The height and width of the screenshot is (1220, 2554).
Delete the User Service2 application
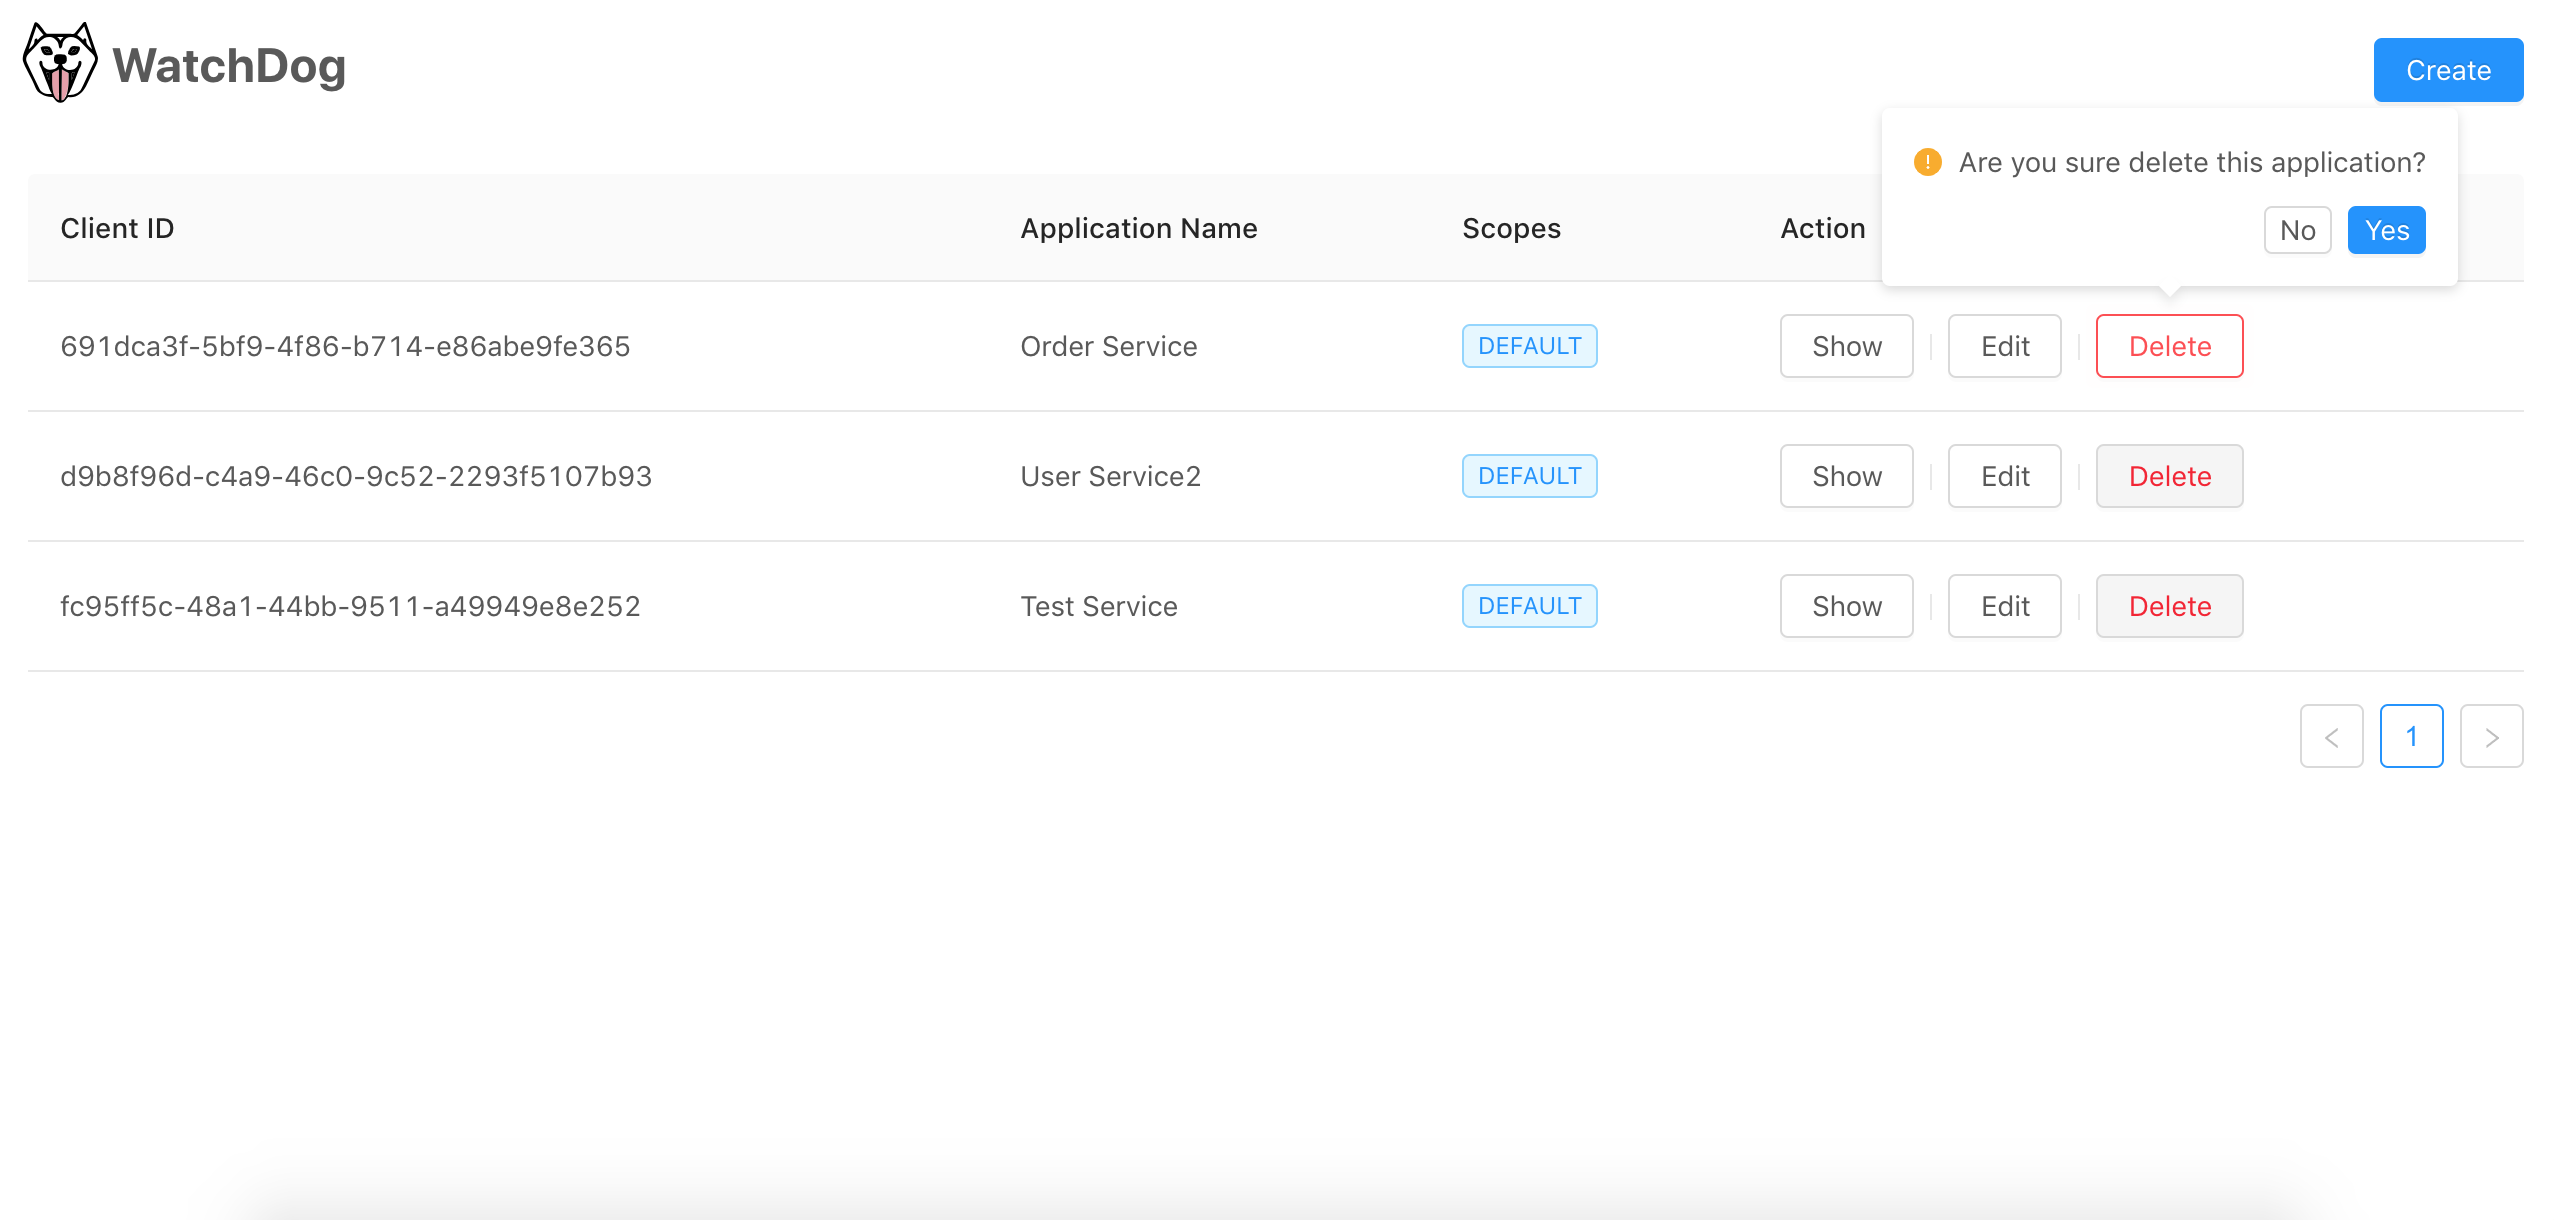(2169, 477)
